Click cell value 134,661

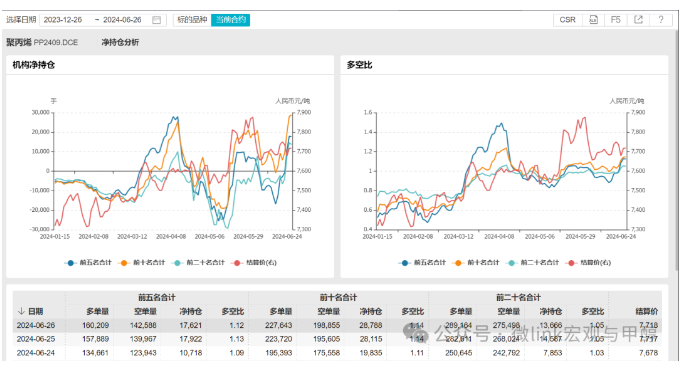[x=95, y=353]
